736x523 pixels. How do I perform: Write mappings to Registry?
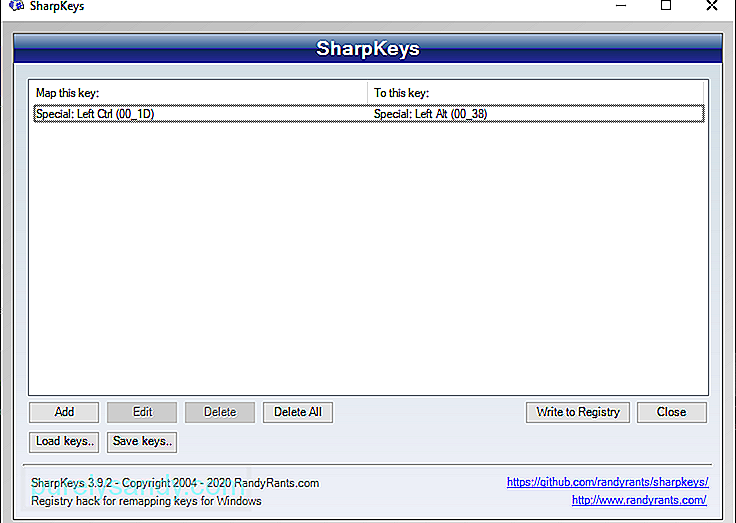tap(578, 412)
